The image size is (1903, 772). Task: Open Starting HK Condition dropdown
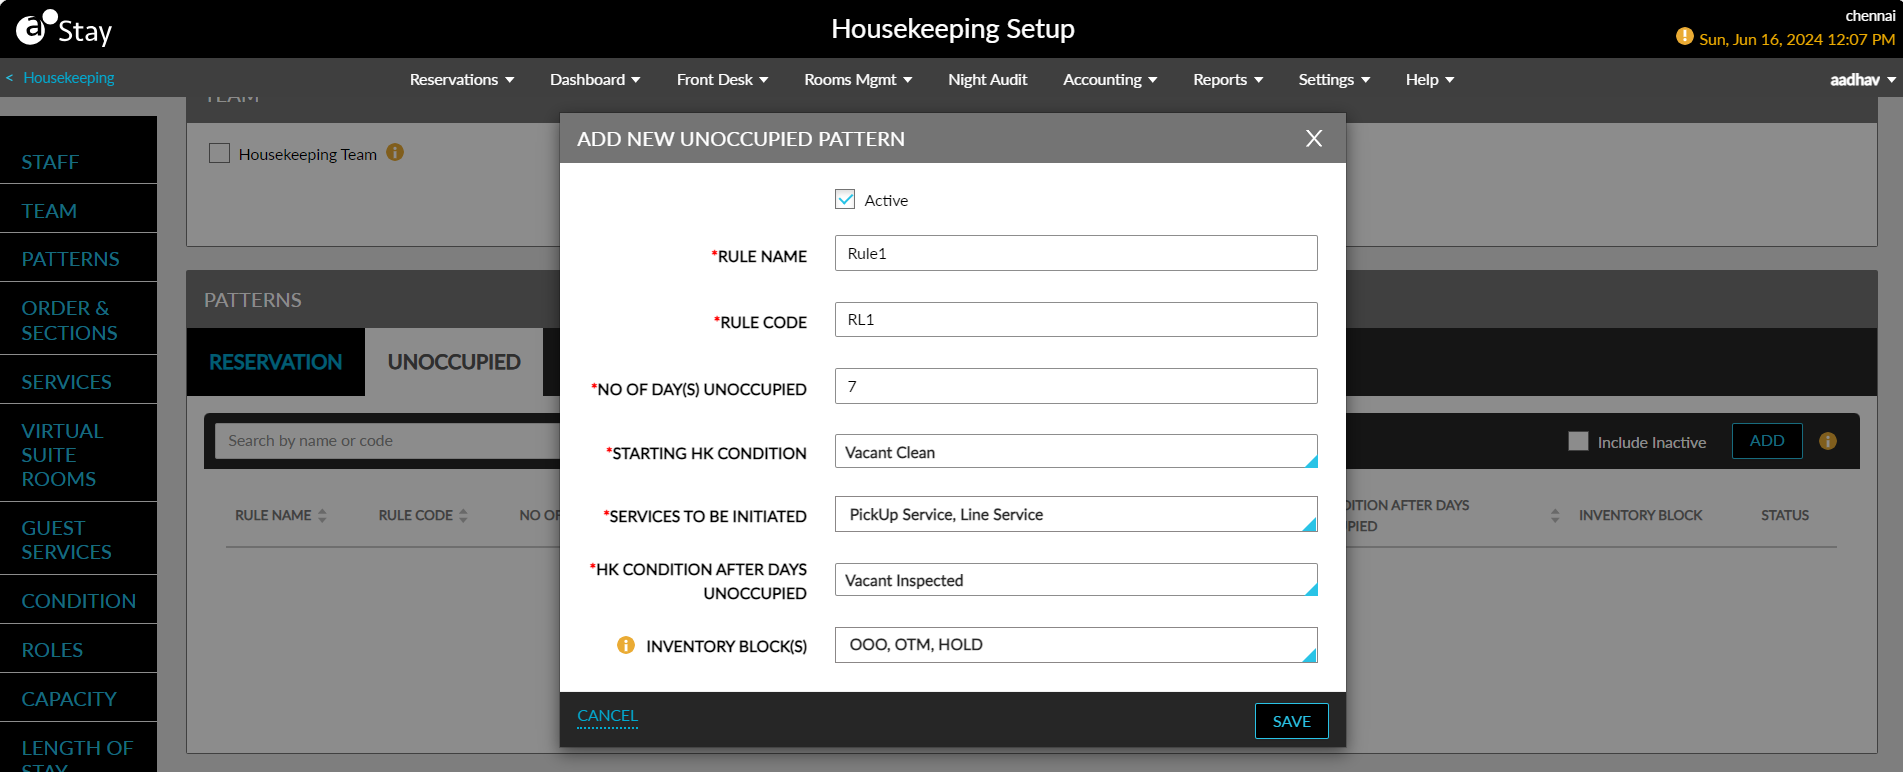pyautogui.click(x=1076, y=451)
